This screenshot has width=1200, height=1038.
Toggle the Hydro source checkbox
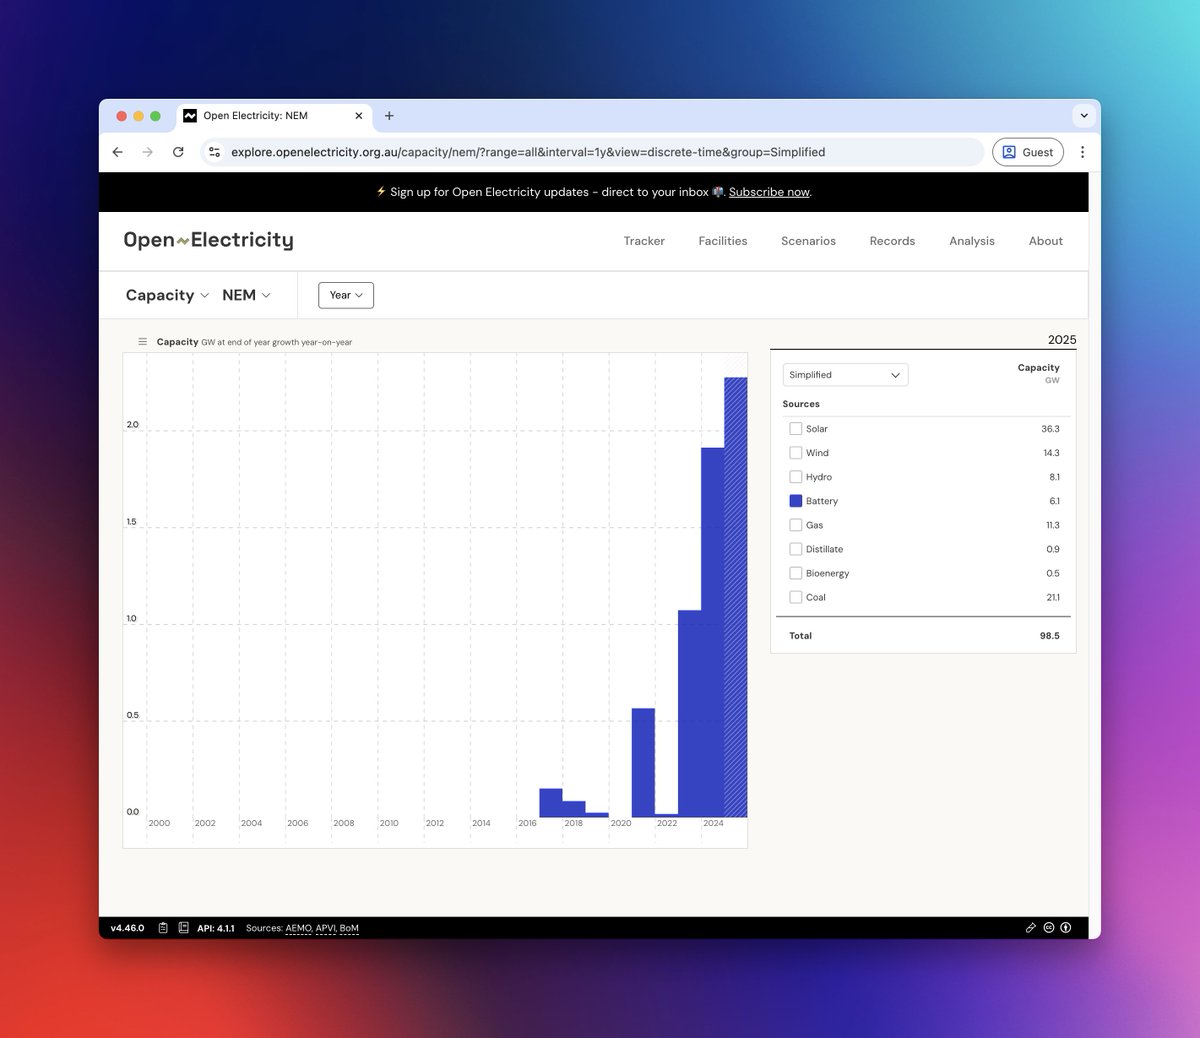point(796,477)
